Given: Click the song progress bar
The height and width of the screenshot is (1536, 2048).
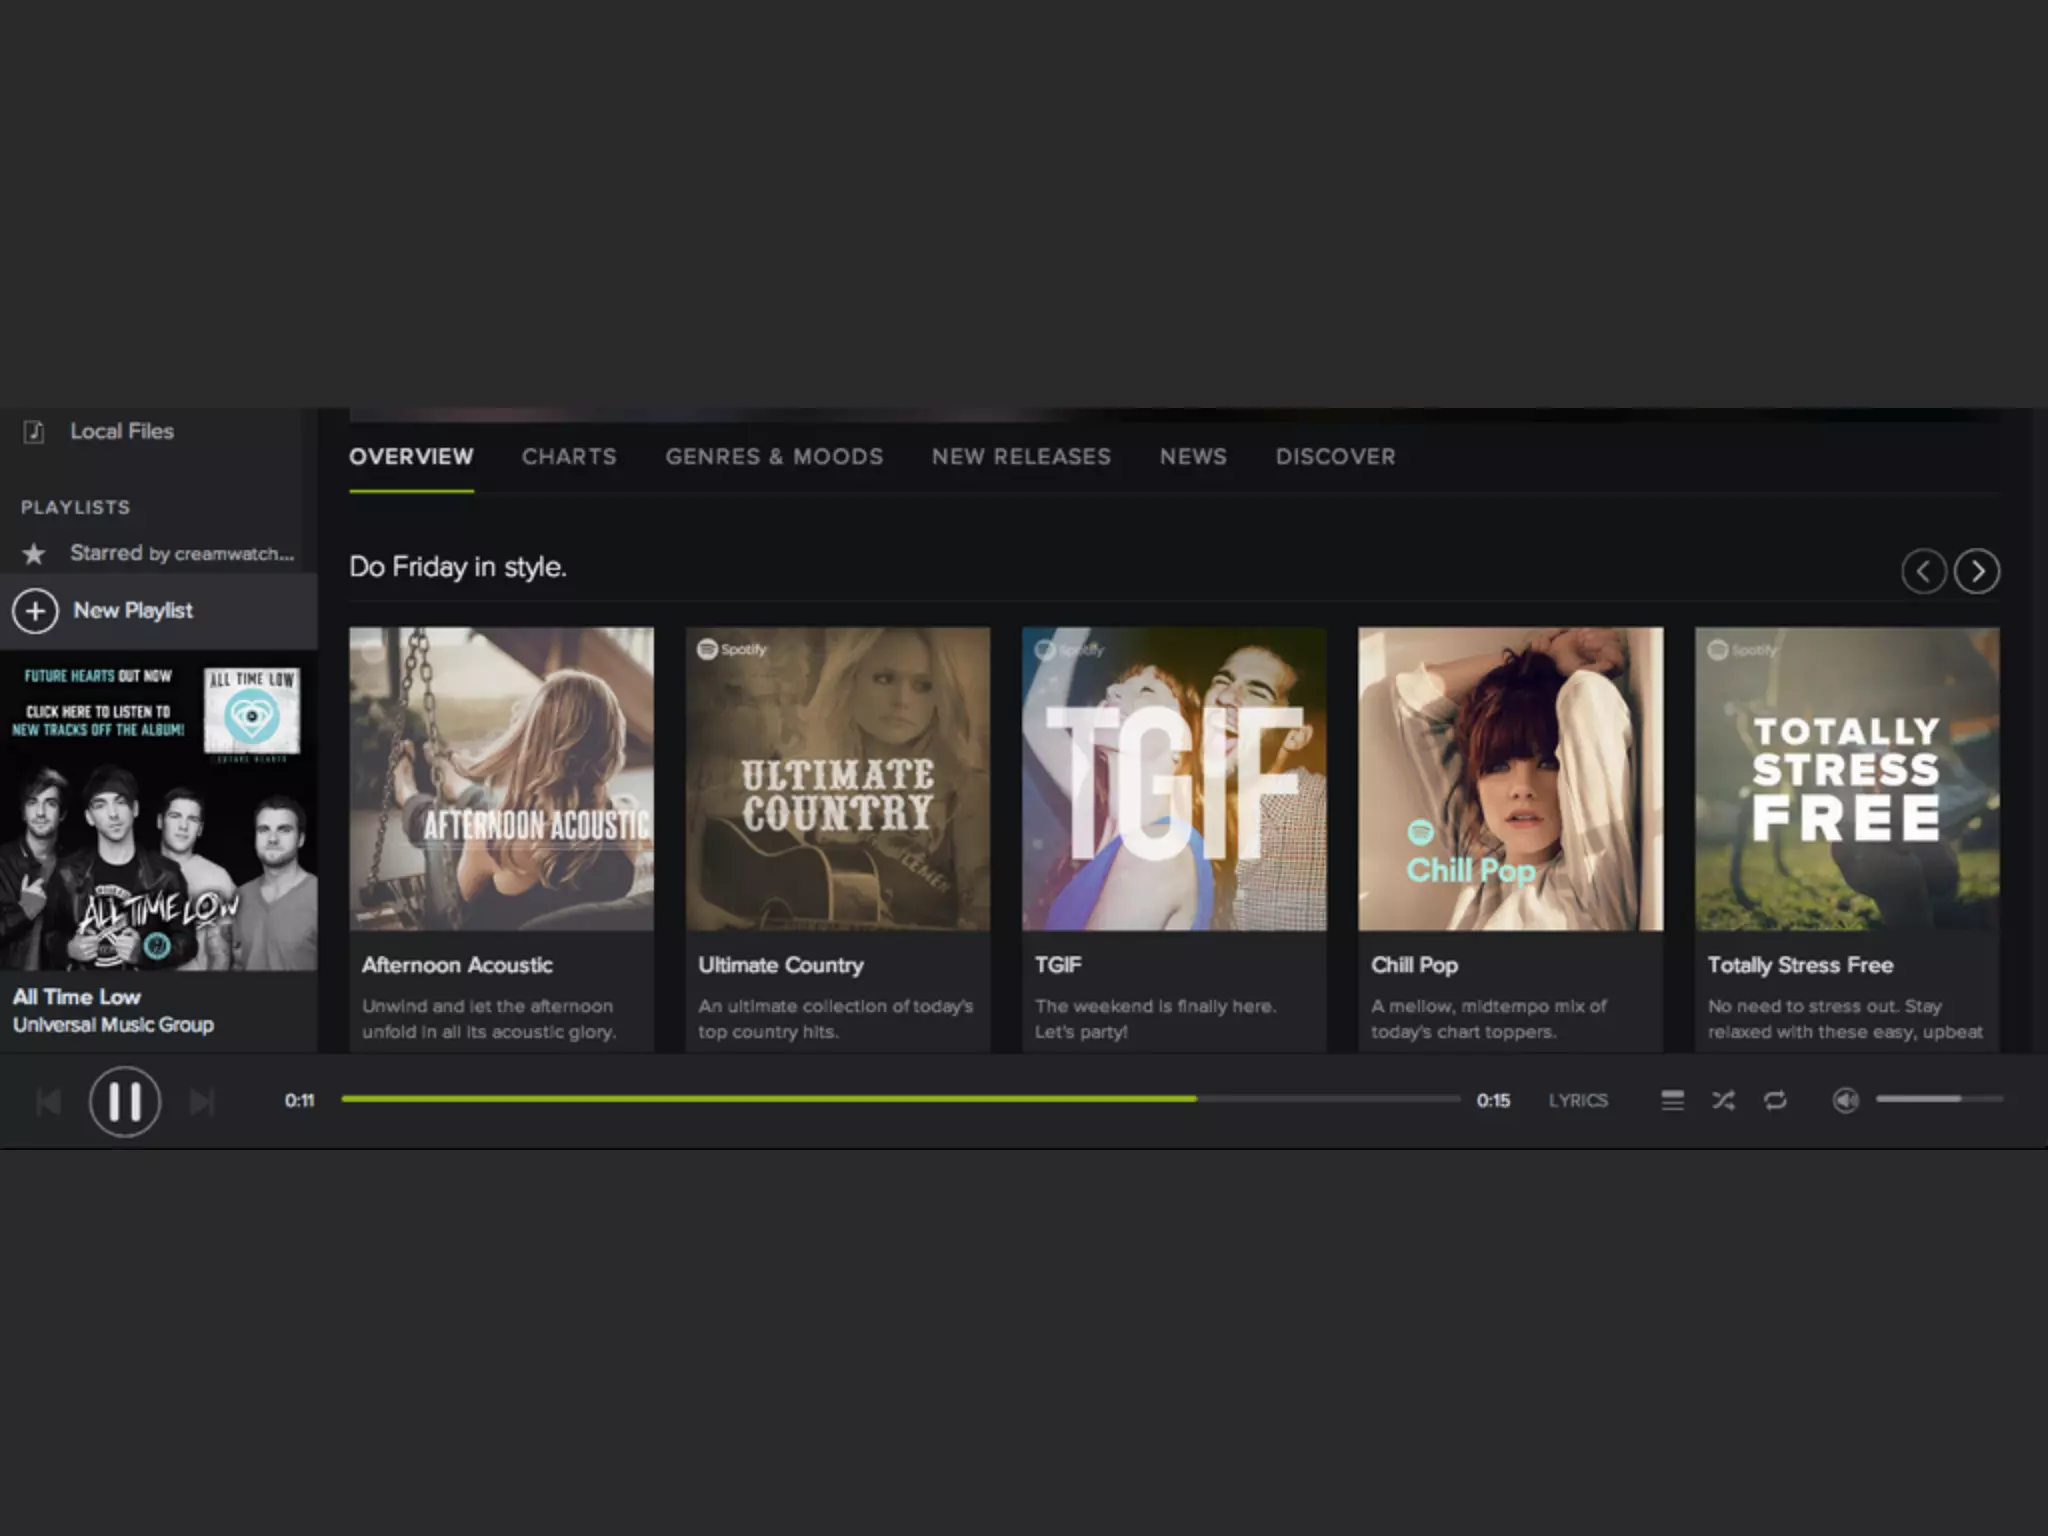Looking at the screenshot, I should (x=900, y=1098).
